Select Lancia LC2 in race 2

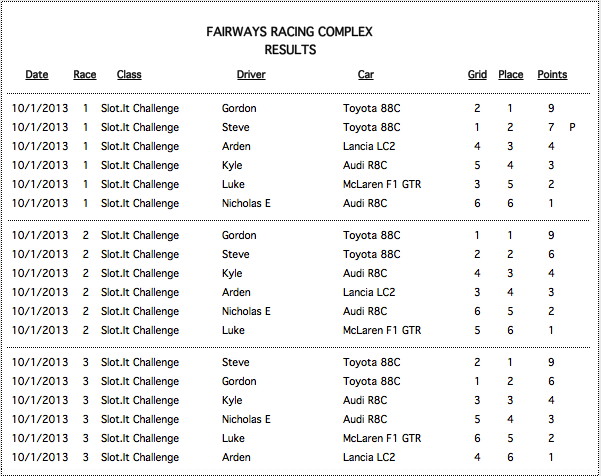pyautogui.click(x=369, y=292)
